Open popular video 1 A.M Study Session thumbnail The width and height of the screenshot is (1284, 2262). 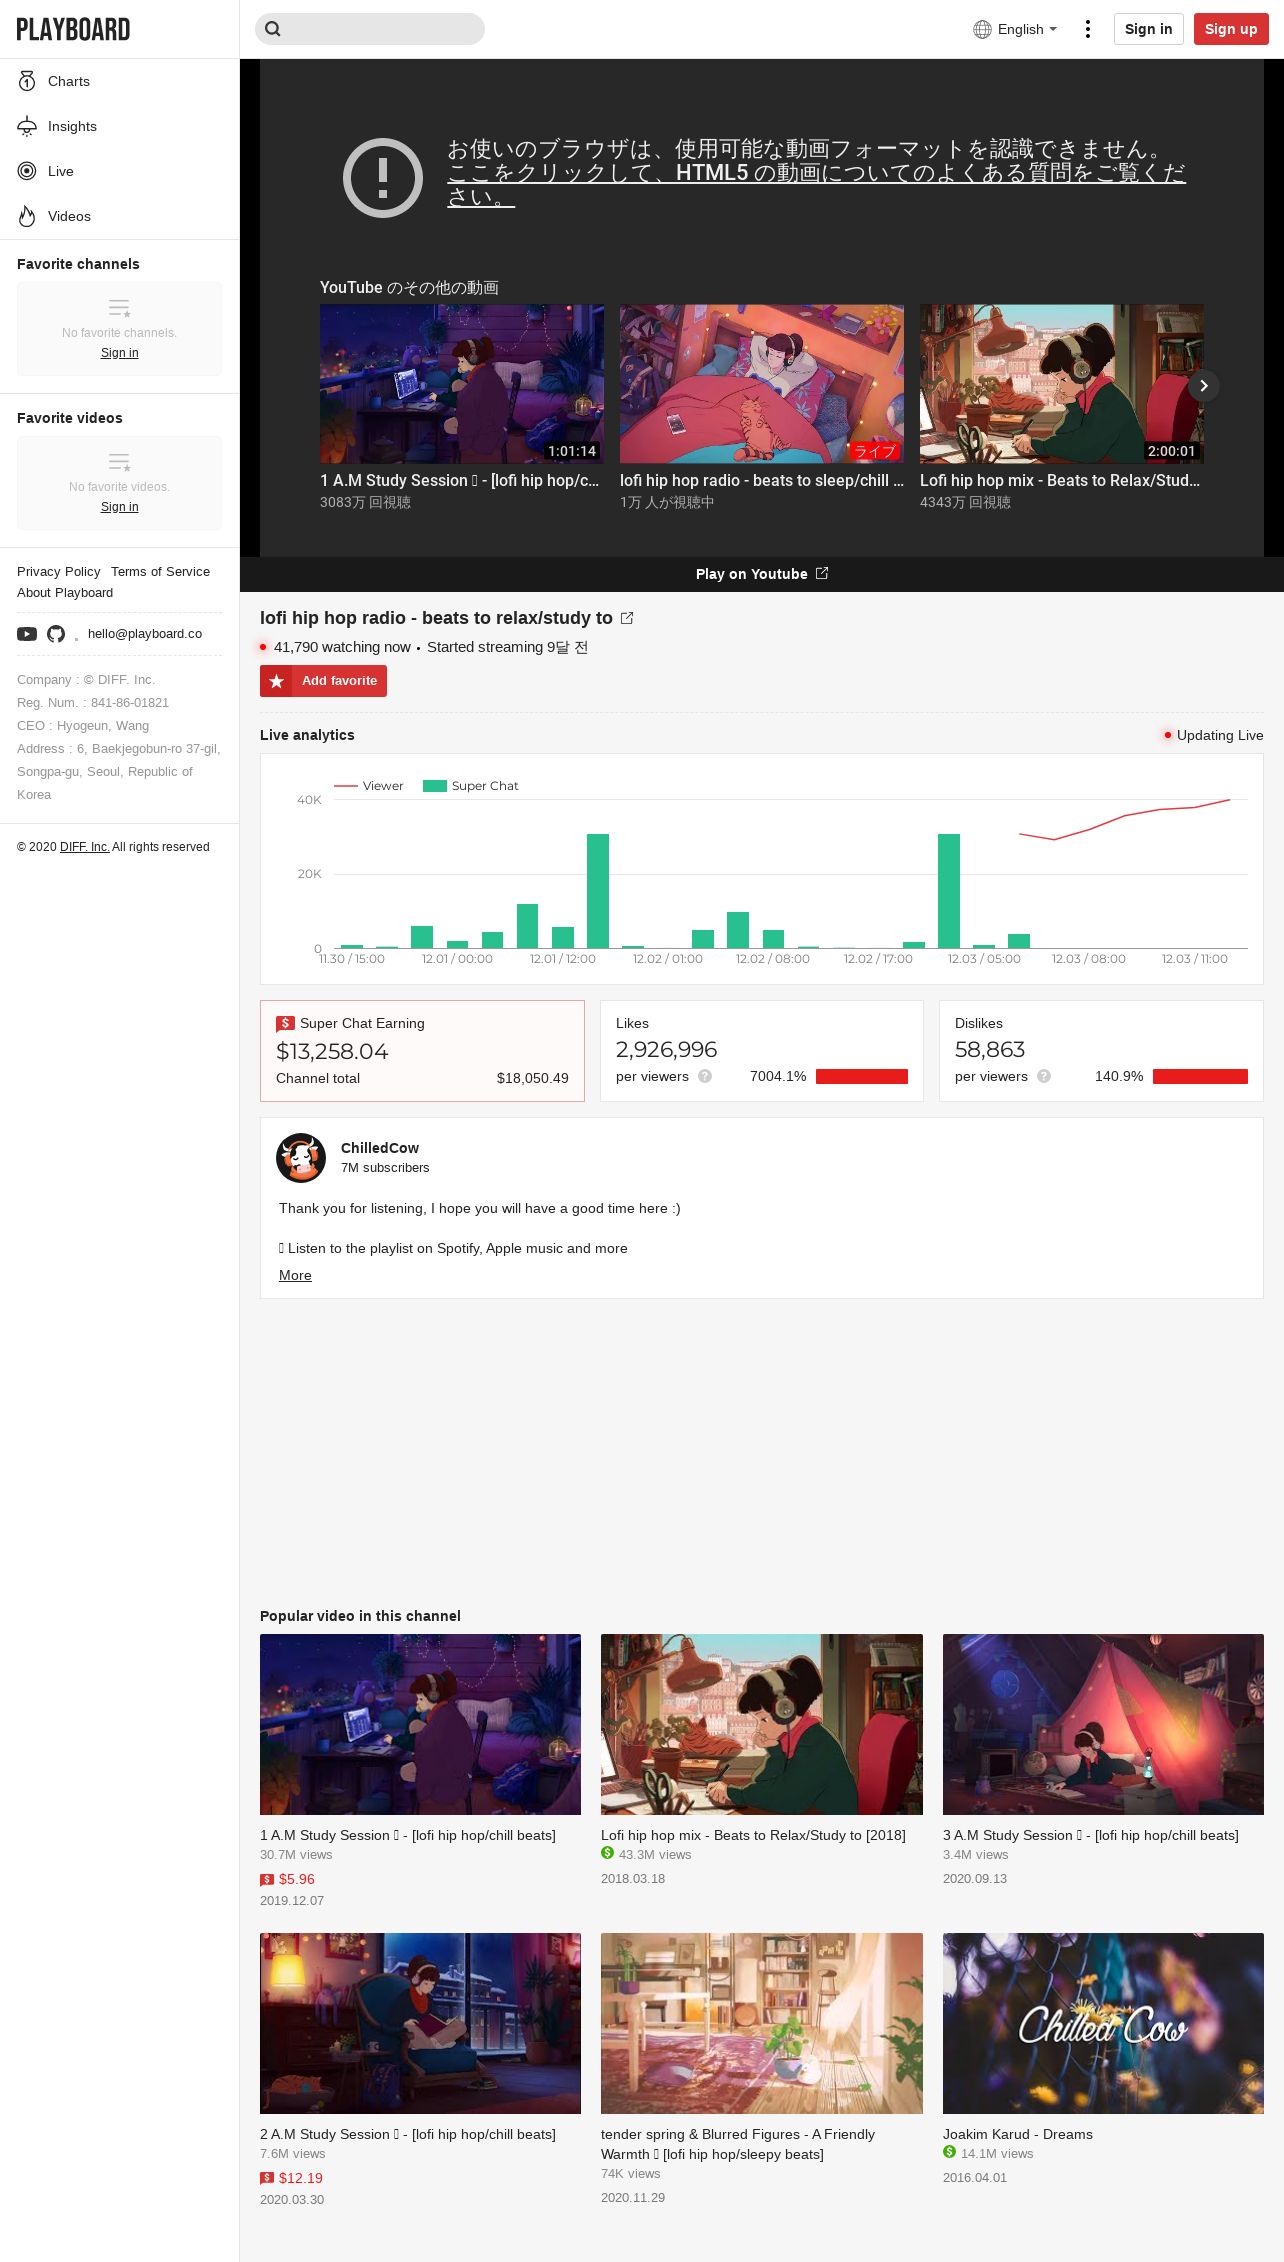[420, 1724]
